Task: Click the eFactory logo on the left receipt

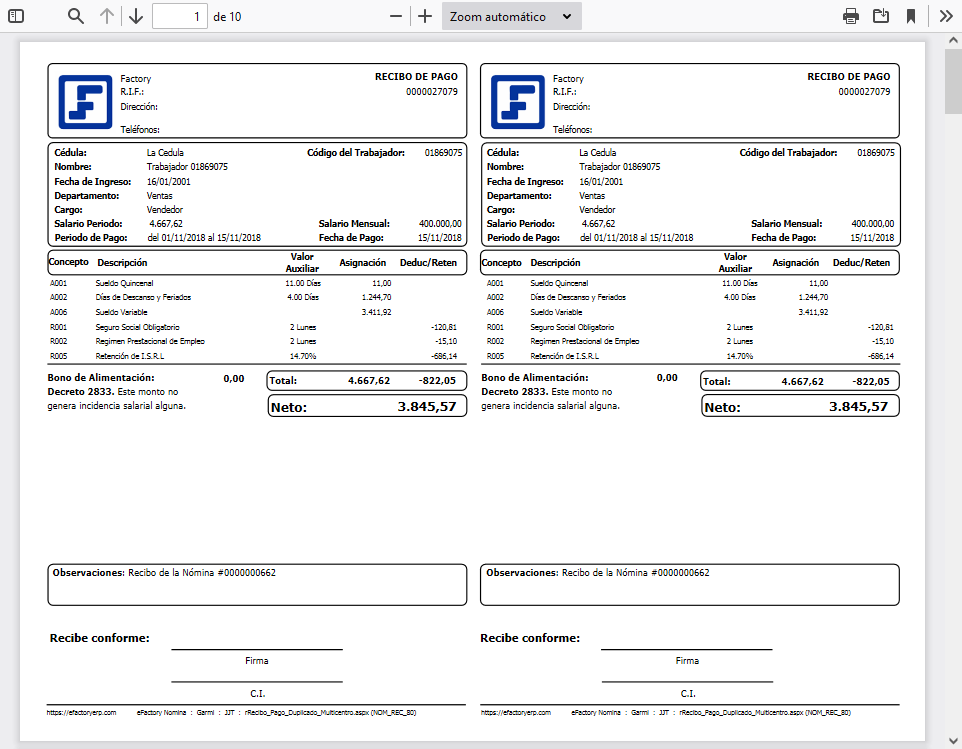Action: coord(85,100)
